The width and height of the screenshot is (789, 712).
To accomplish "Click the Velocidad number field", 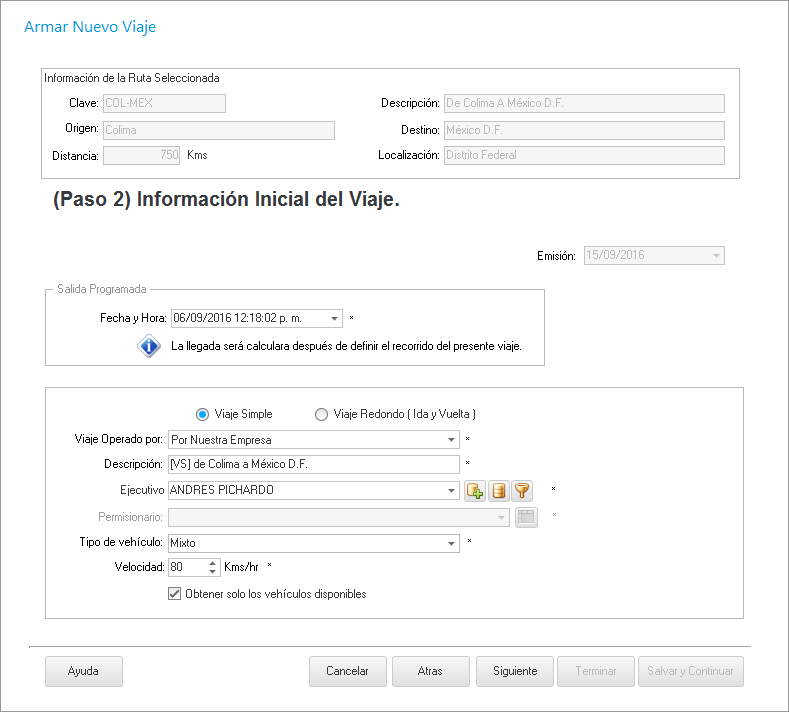I will coord(187,567).
